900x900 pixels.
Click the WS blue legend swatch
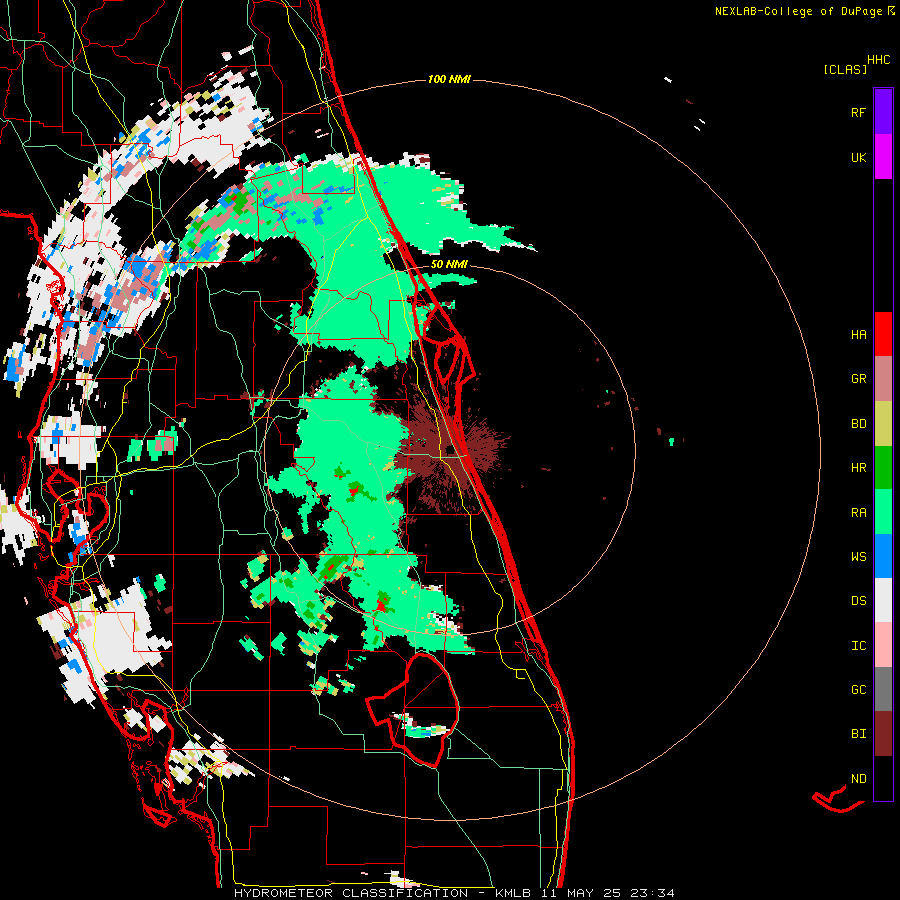(883, 556)
